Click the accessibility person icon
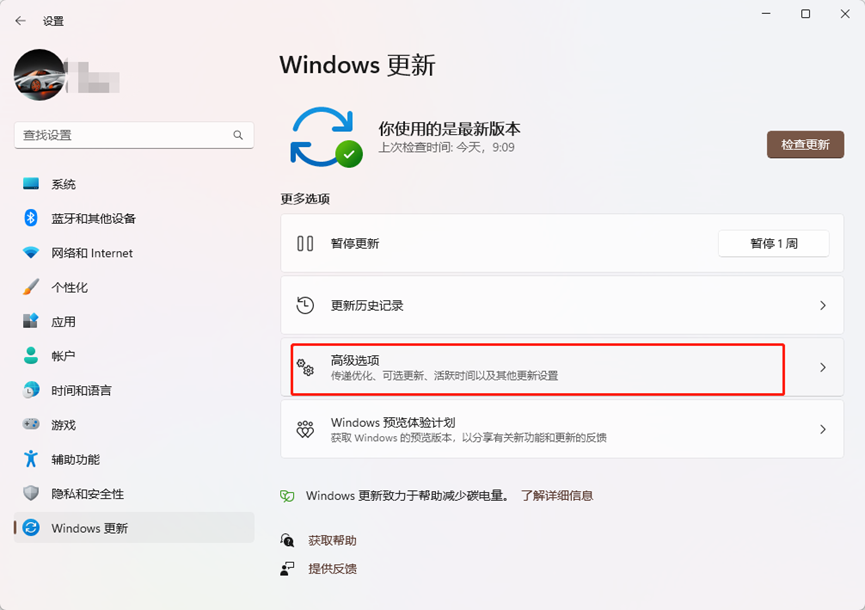 (x=31, y=459)
